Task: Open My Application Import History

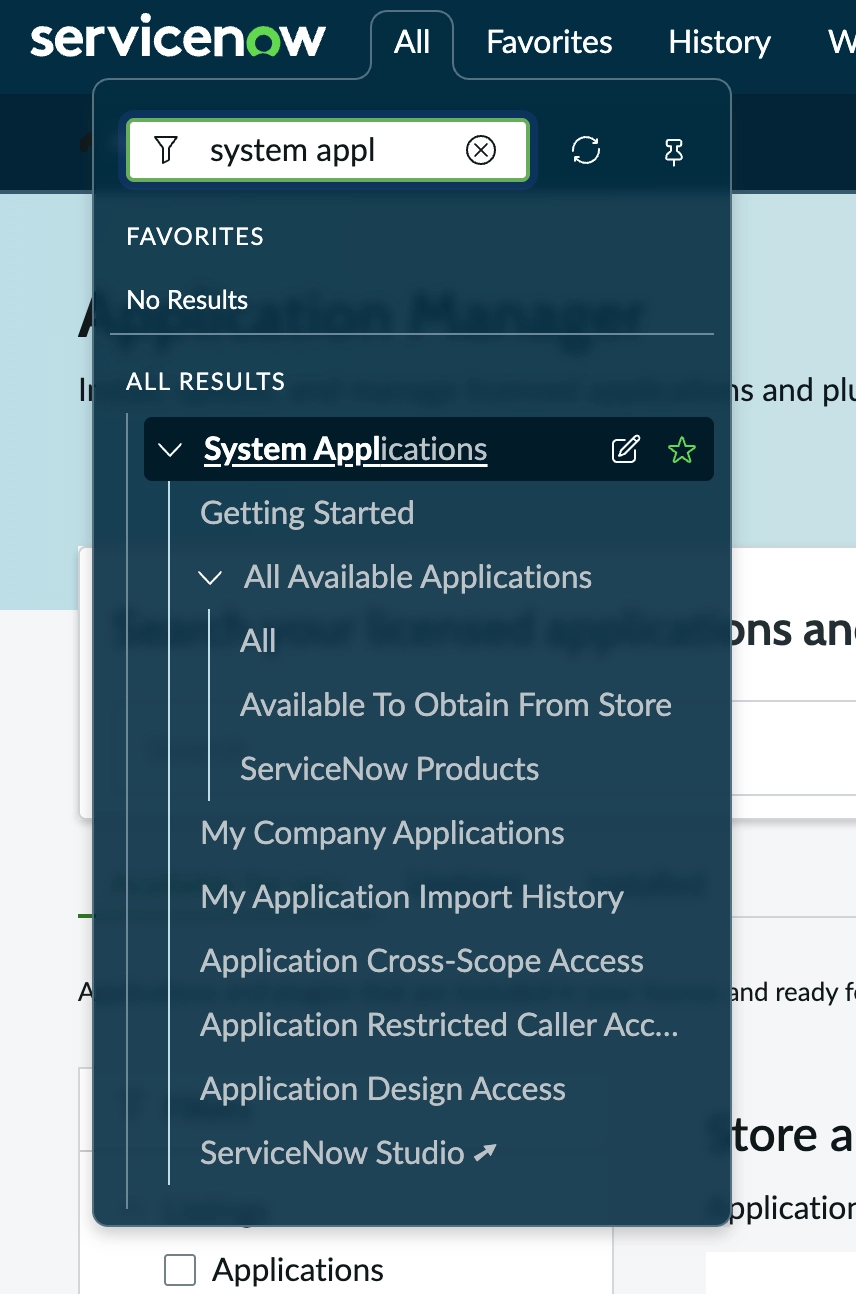Action: [412, 897]
